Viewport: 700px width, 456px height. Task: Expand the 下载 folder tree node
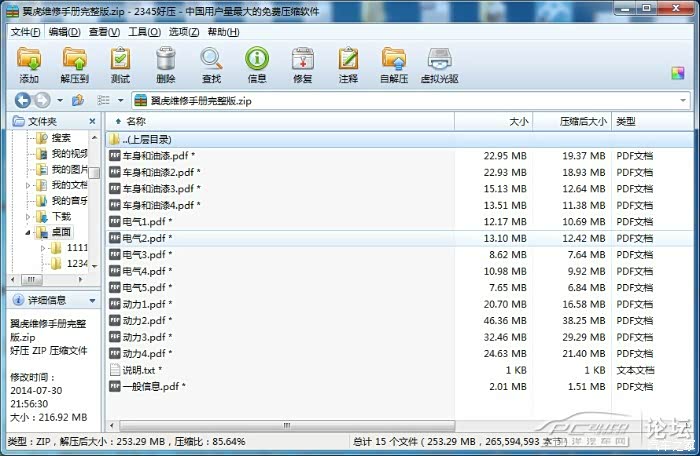point(28,216)
